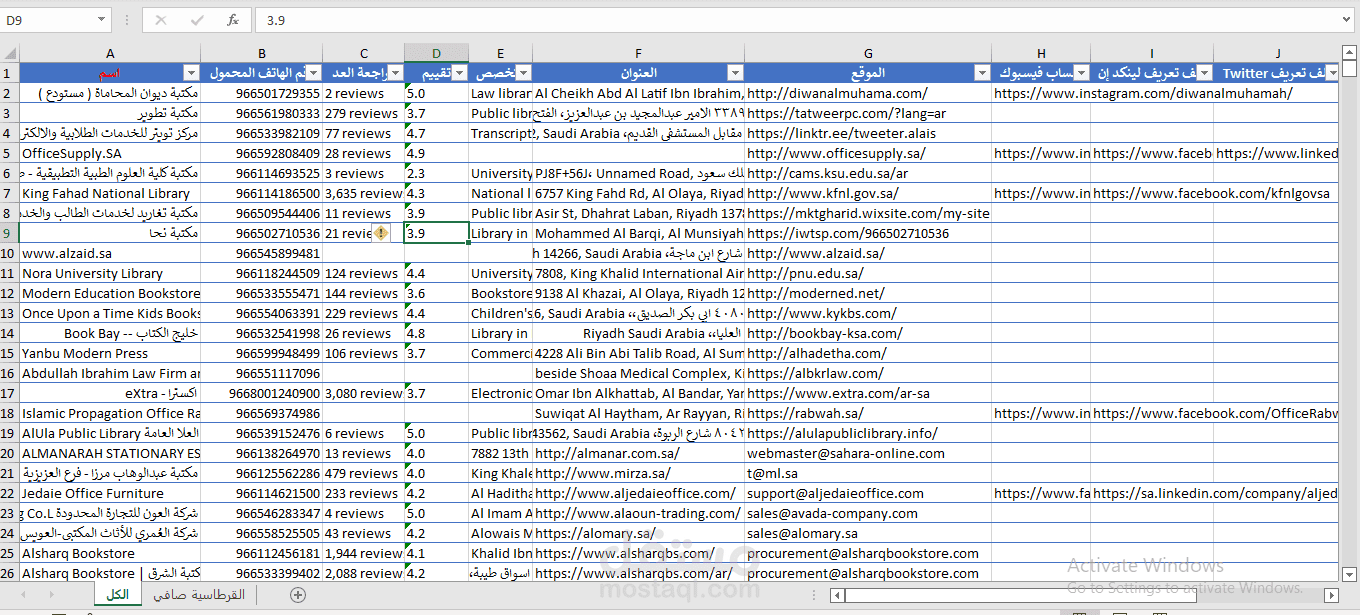Click previous sheet navigation arrow
1360x615 pixels.
[x=24, y=594]
